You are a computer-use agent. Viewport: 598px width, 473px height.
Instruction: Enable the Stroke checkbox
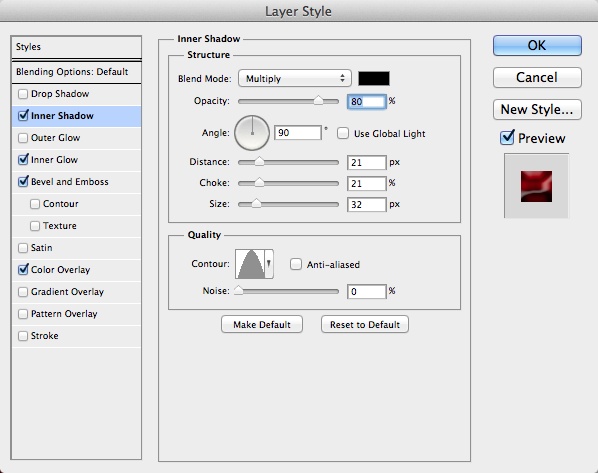tap(23, 336)
